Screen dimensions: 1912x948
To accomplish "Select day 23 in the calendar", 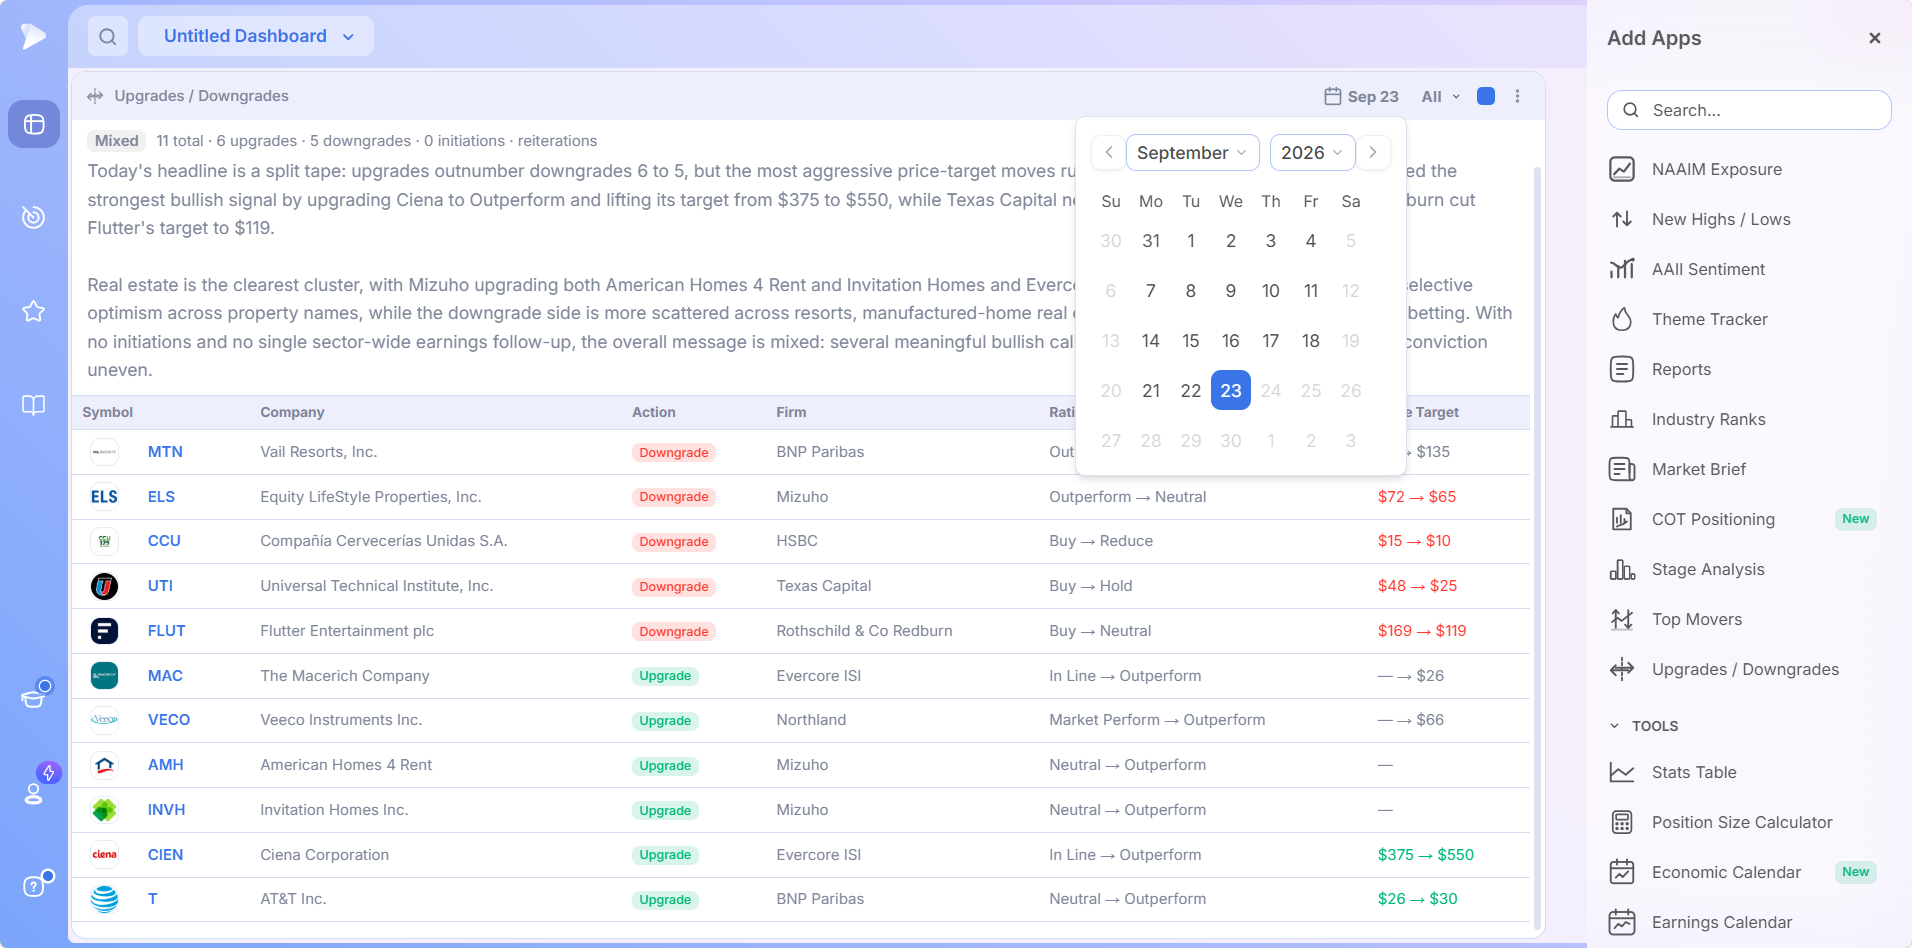I will pos(1231,390).
